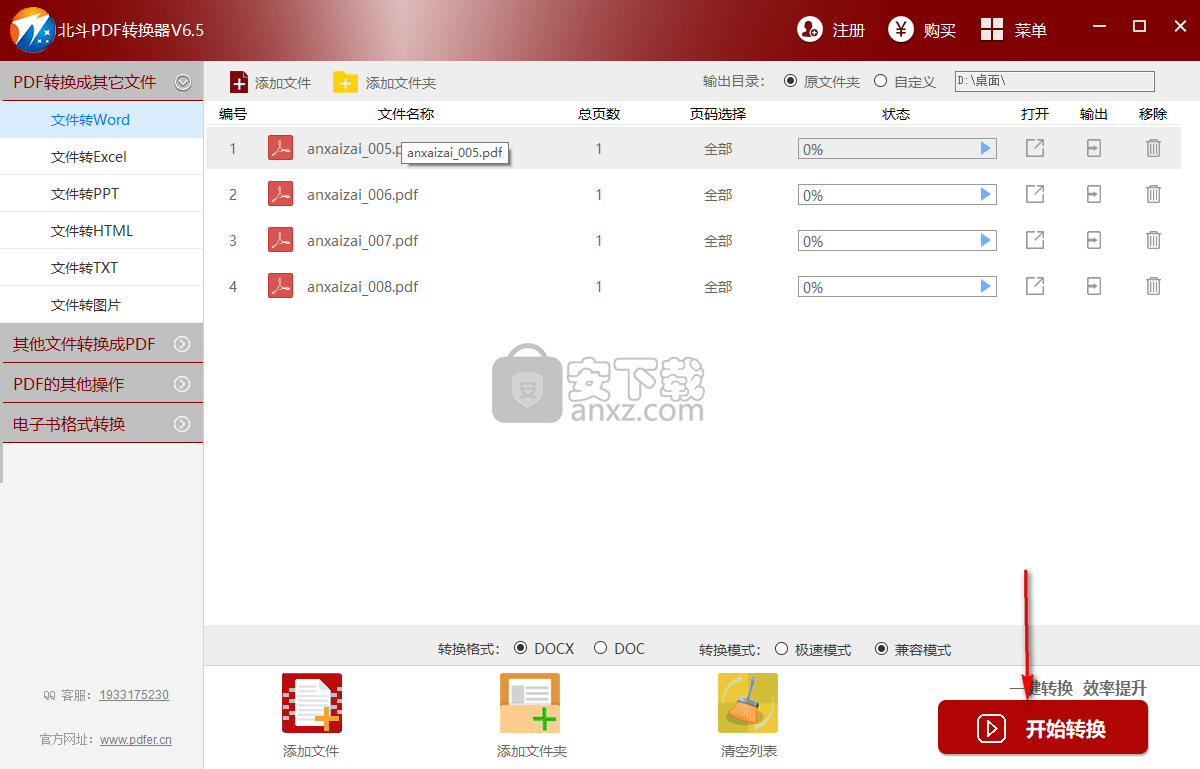Choose DOCX as conversion format
Viewport: 1200px width, 769px height.
pos(520,648)
